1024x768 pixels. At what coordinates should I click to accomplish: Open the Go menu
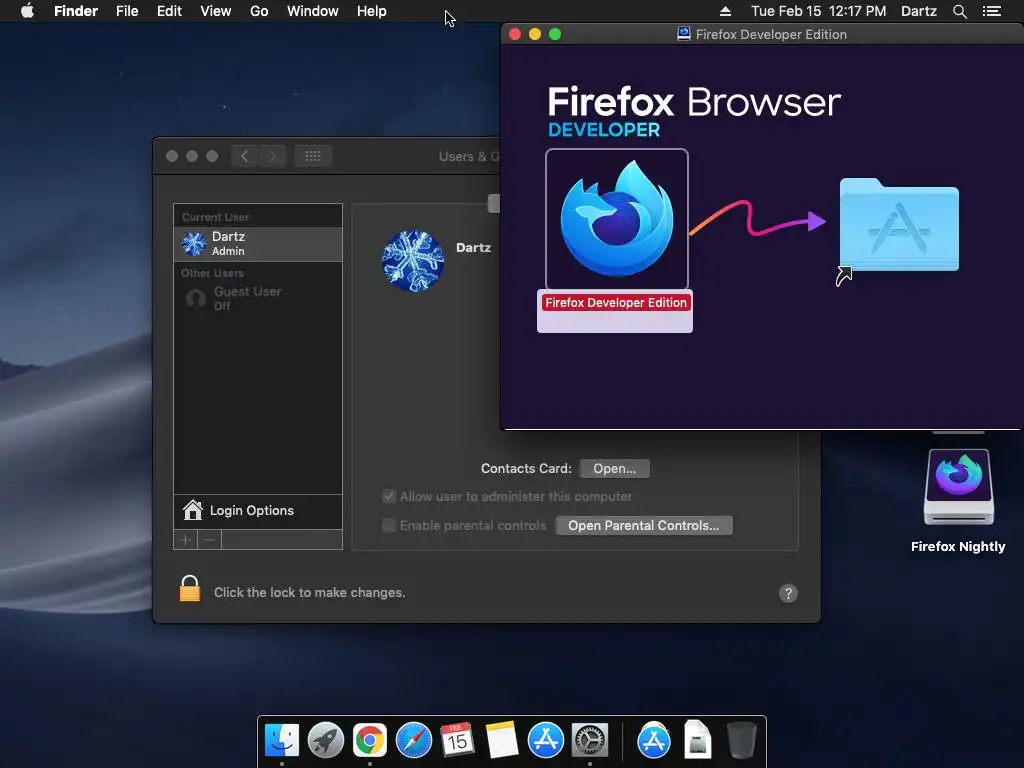pos(259,11)
